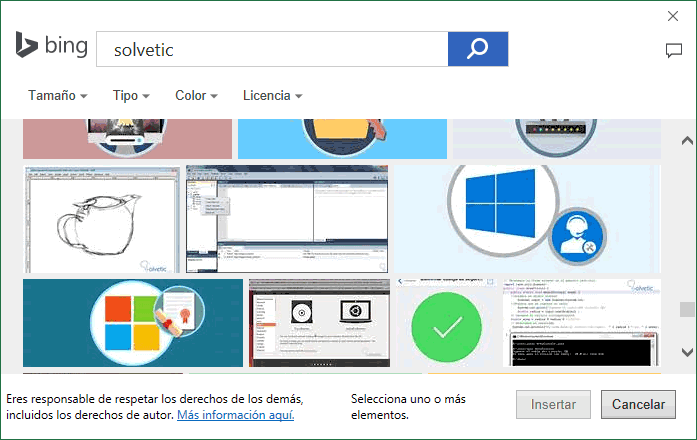Select the teapot sketch thumbnail

[102, 220]
